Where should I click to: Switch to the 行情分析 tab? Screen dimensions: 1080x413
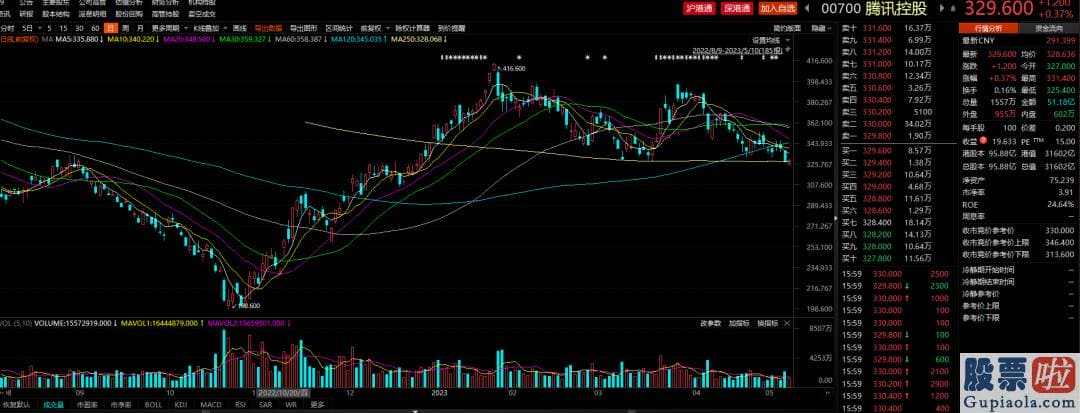[x=988, y=28]
